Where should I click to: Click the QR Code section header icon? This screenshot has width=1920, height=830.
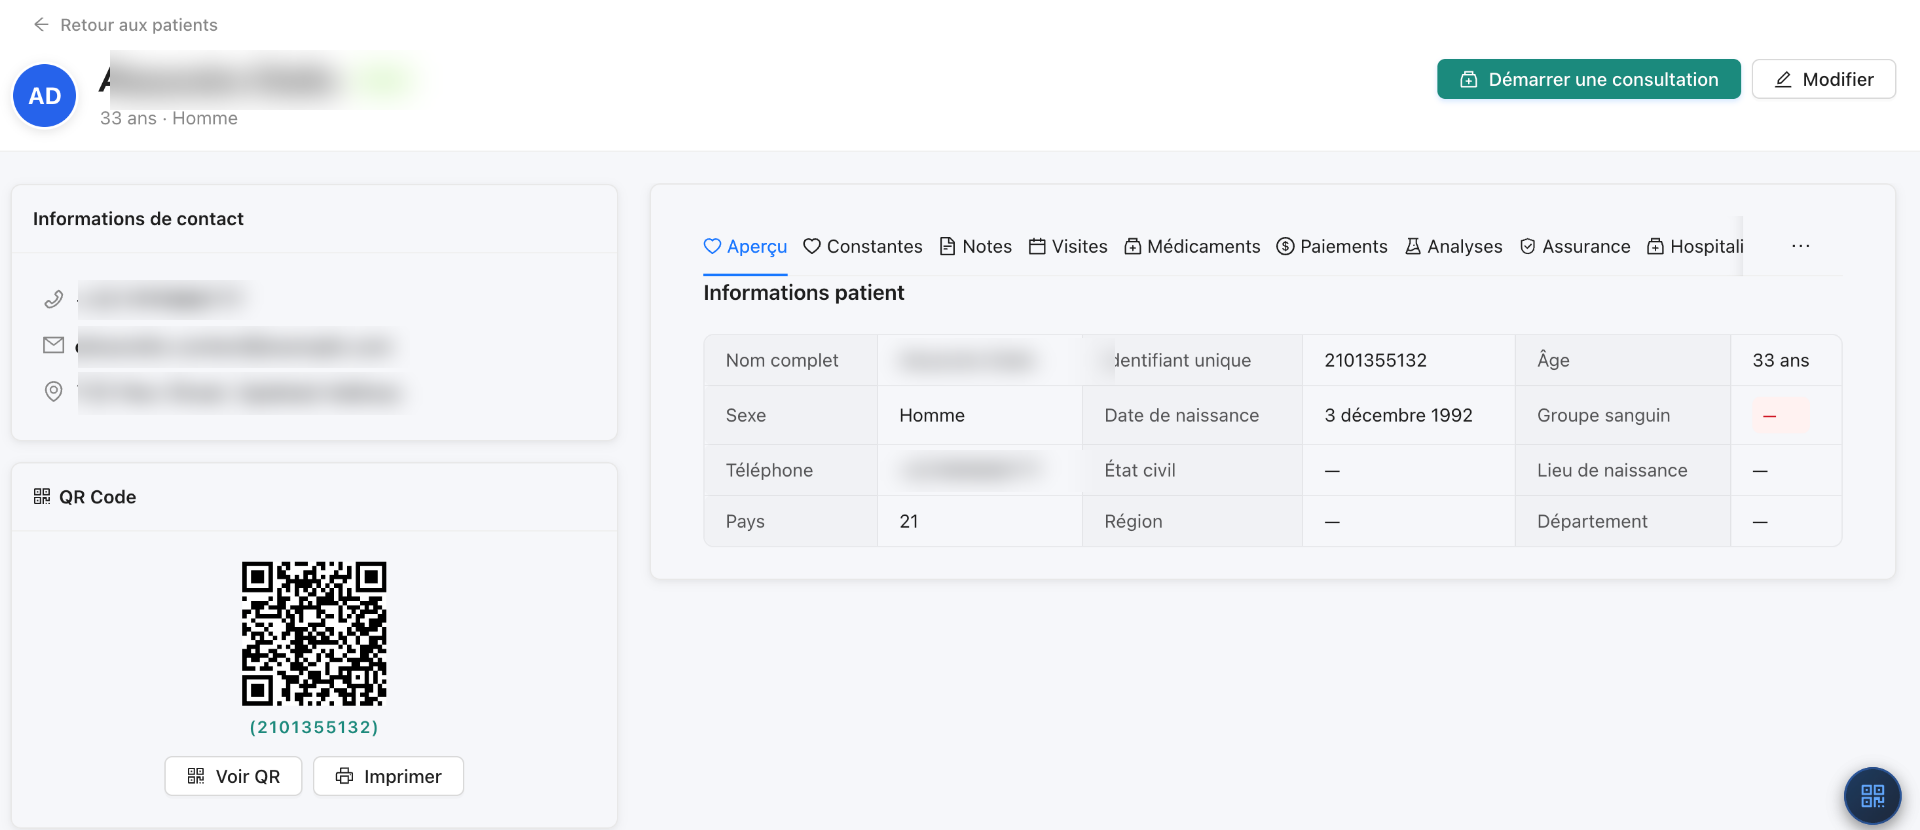pos(42,497)
